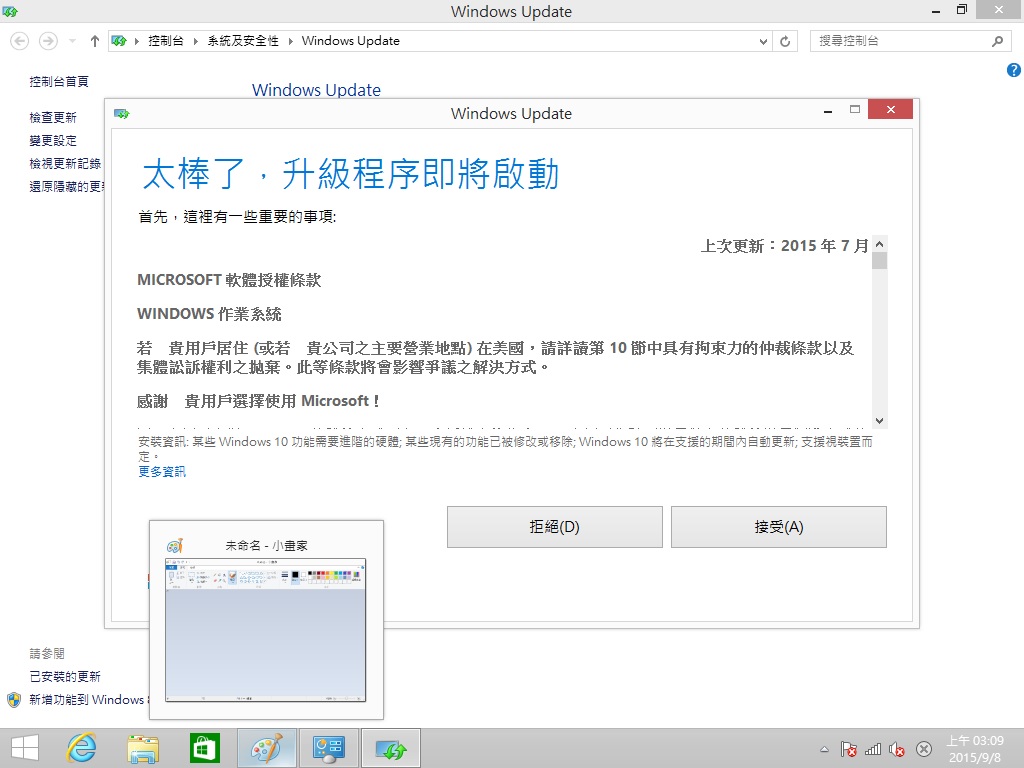Open 還原隱藏的更新 in the sidebar

[67, 186]
